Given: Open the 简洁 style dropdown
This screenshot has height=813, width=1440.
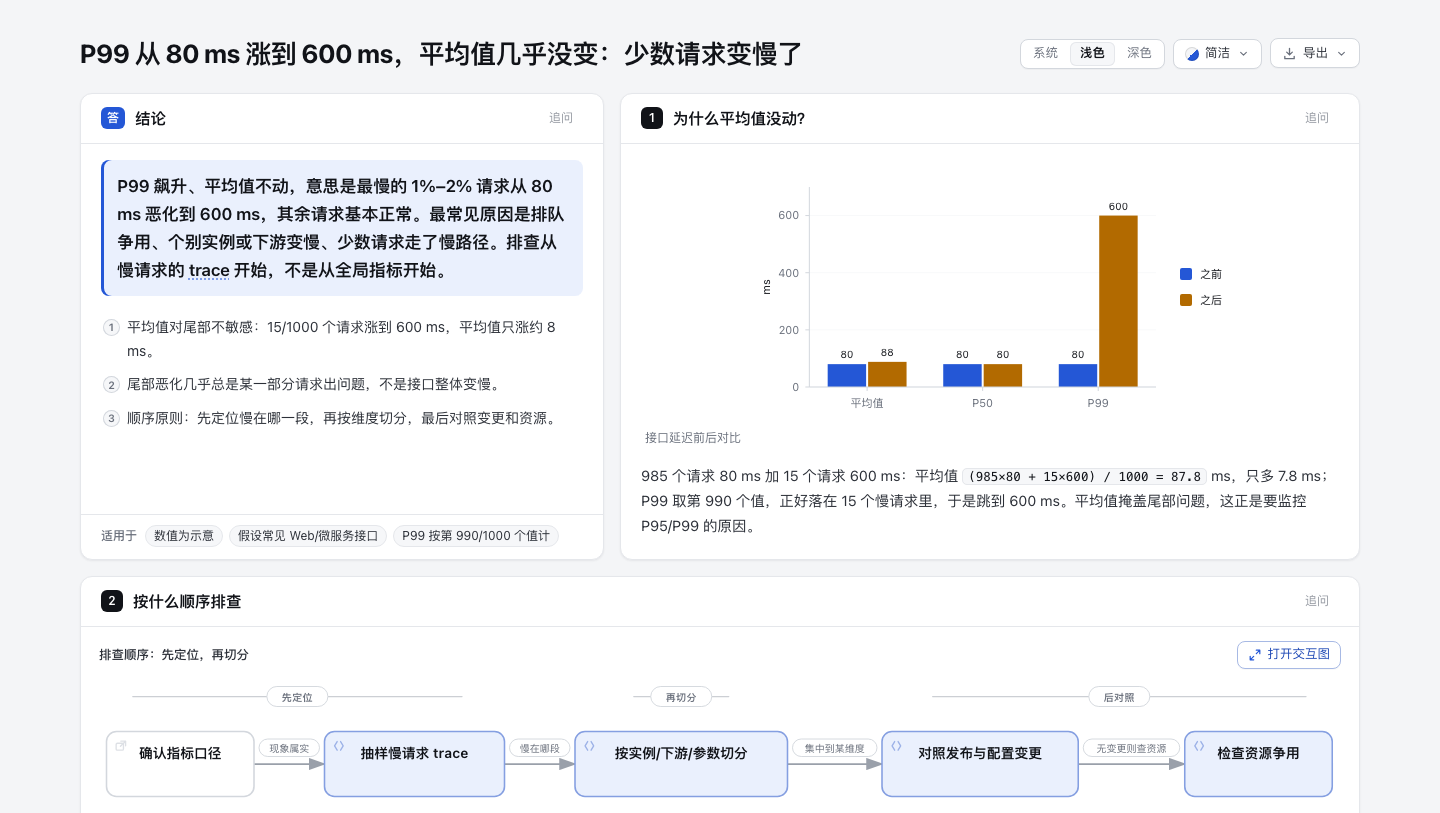Looking at the screenshot, I should (x=1217, y=53).
